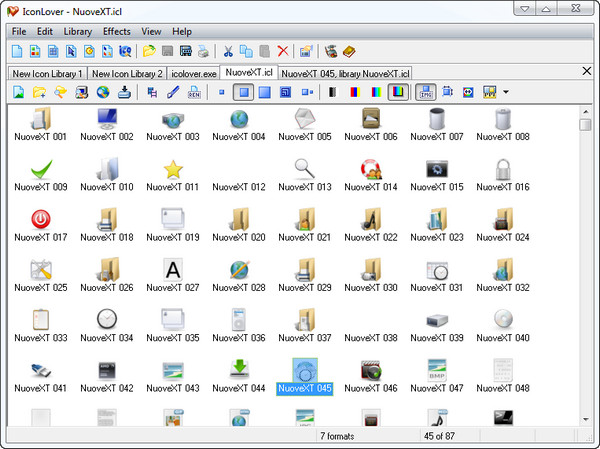Image resolution: width=600 pixels, height=449 pixels.
Task: Open the Library menu
Action: tap(78, 31)
